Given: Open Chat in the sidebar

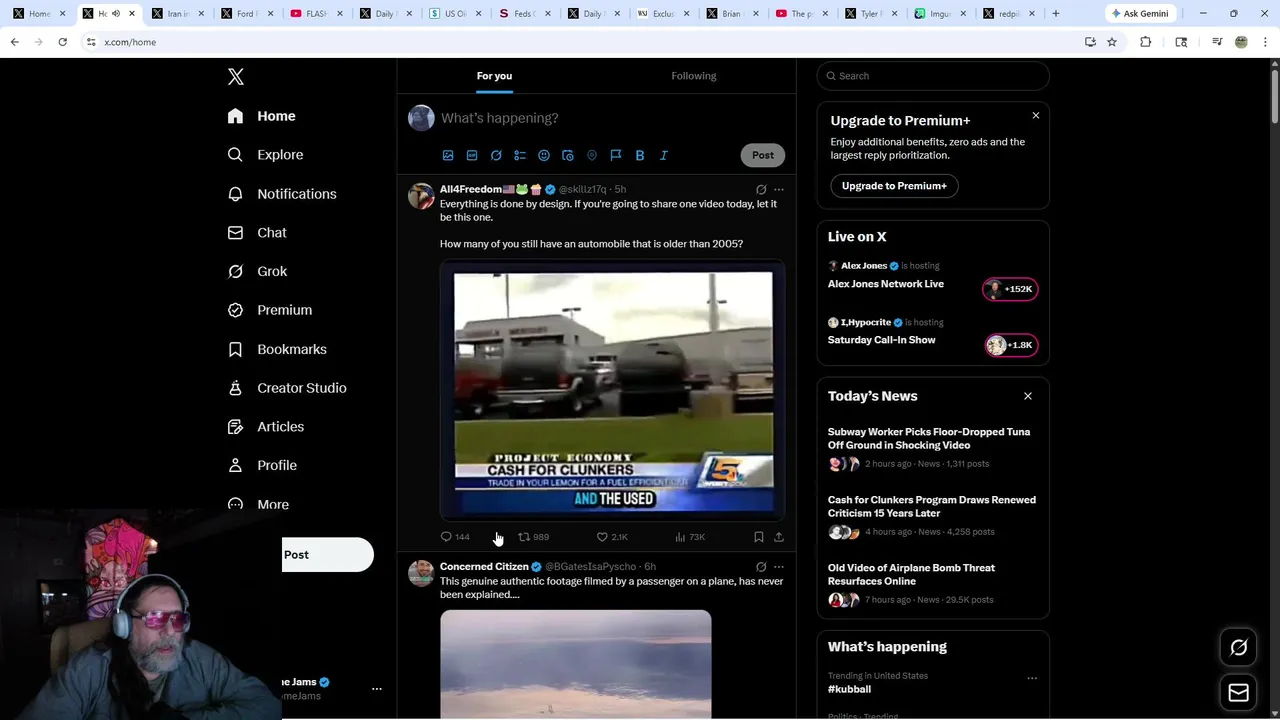Looking at the screenshot, I should 257,232.
